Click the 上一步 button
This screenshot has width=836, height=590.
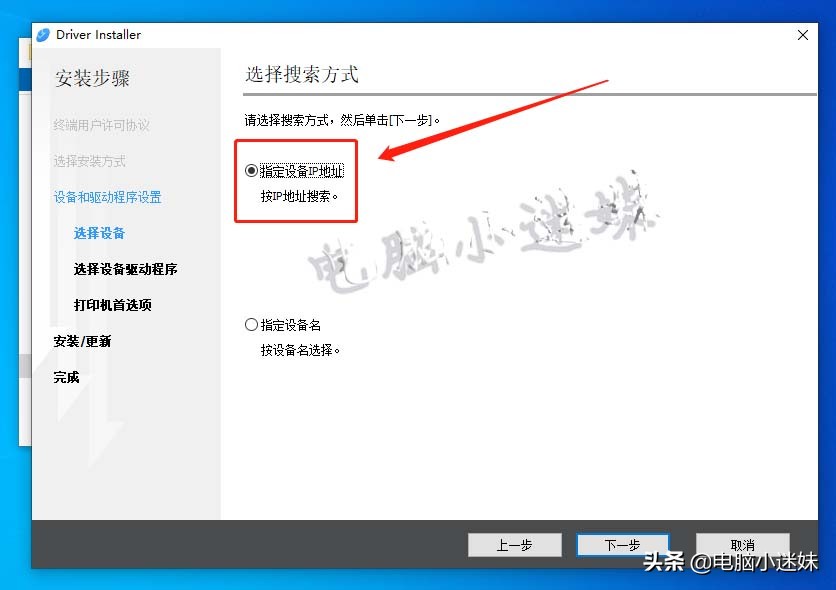514,545
